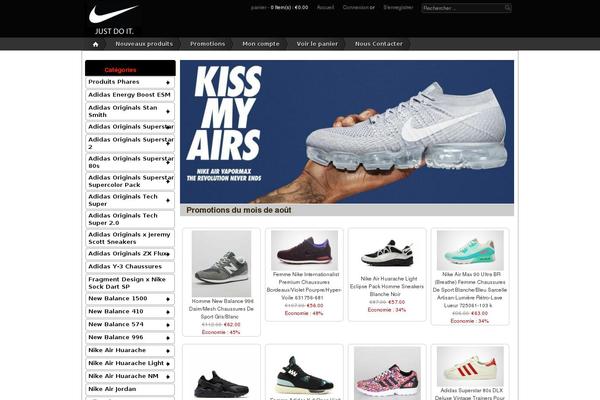Expand Nike Air Huarache arrow
Image resolution: width=600 pixels, height=400 pixels.
[x=168, y=351]
